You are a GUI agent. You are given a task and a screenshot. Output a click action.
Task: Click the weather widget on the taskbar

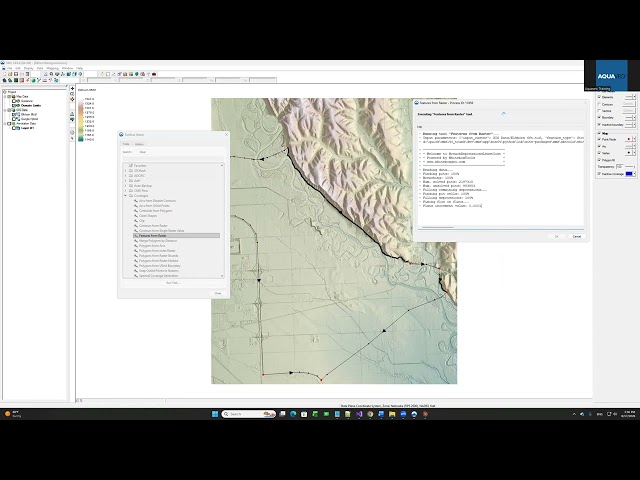pyautogui.click(x=12, y=414)
